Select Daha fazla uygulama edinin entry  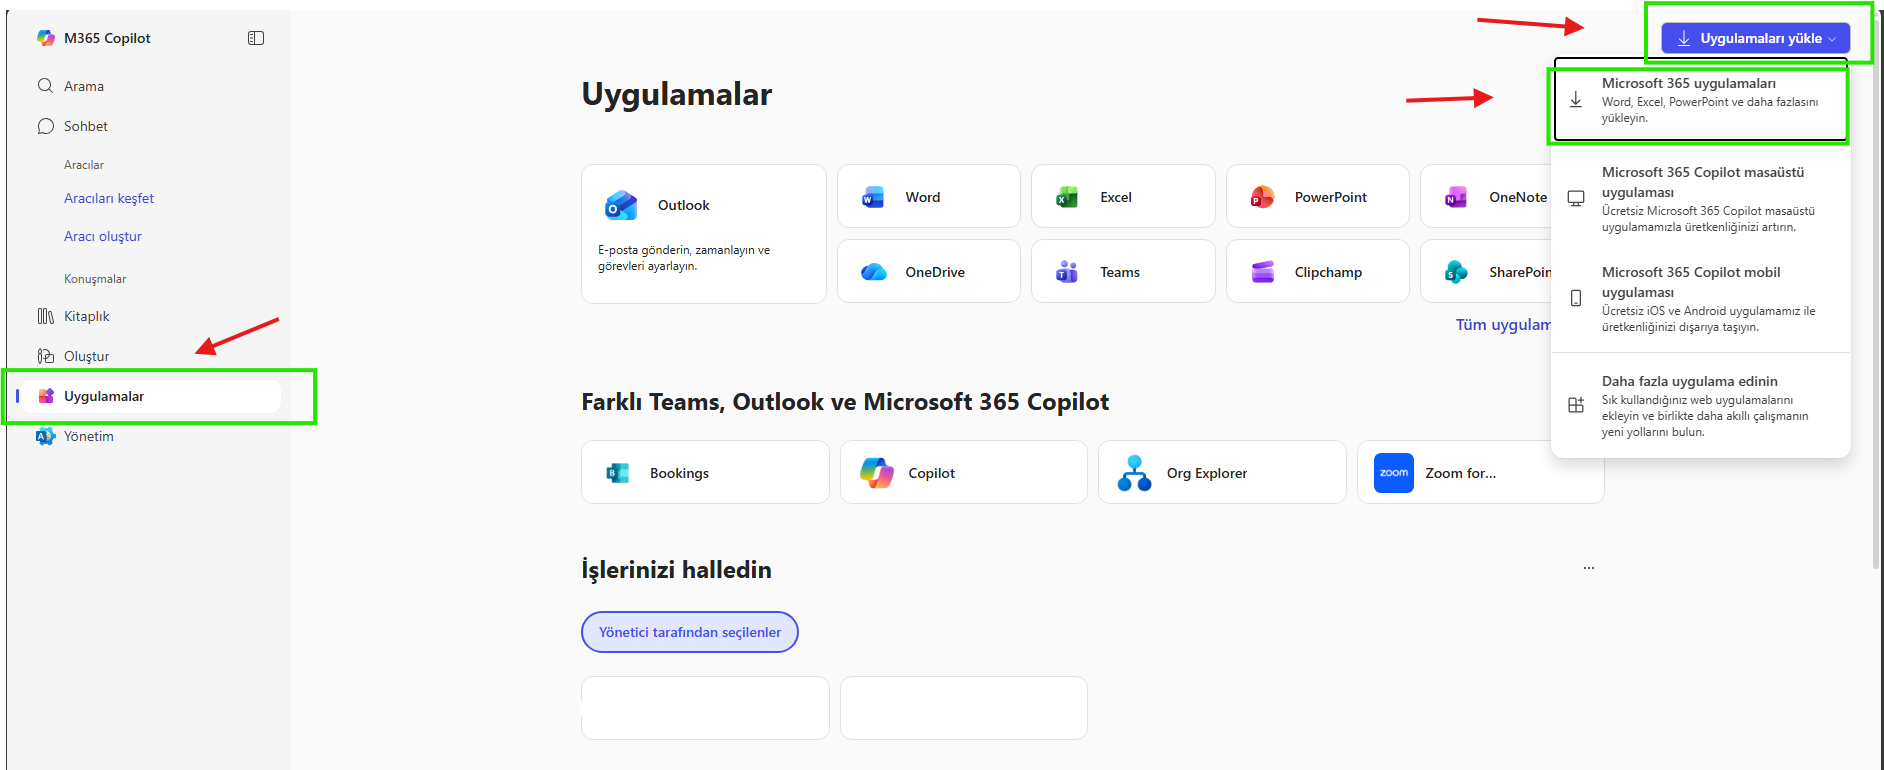tap(1700, 406)
